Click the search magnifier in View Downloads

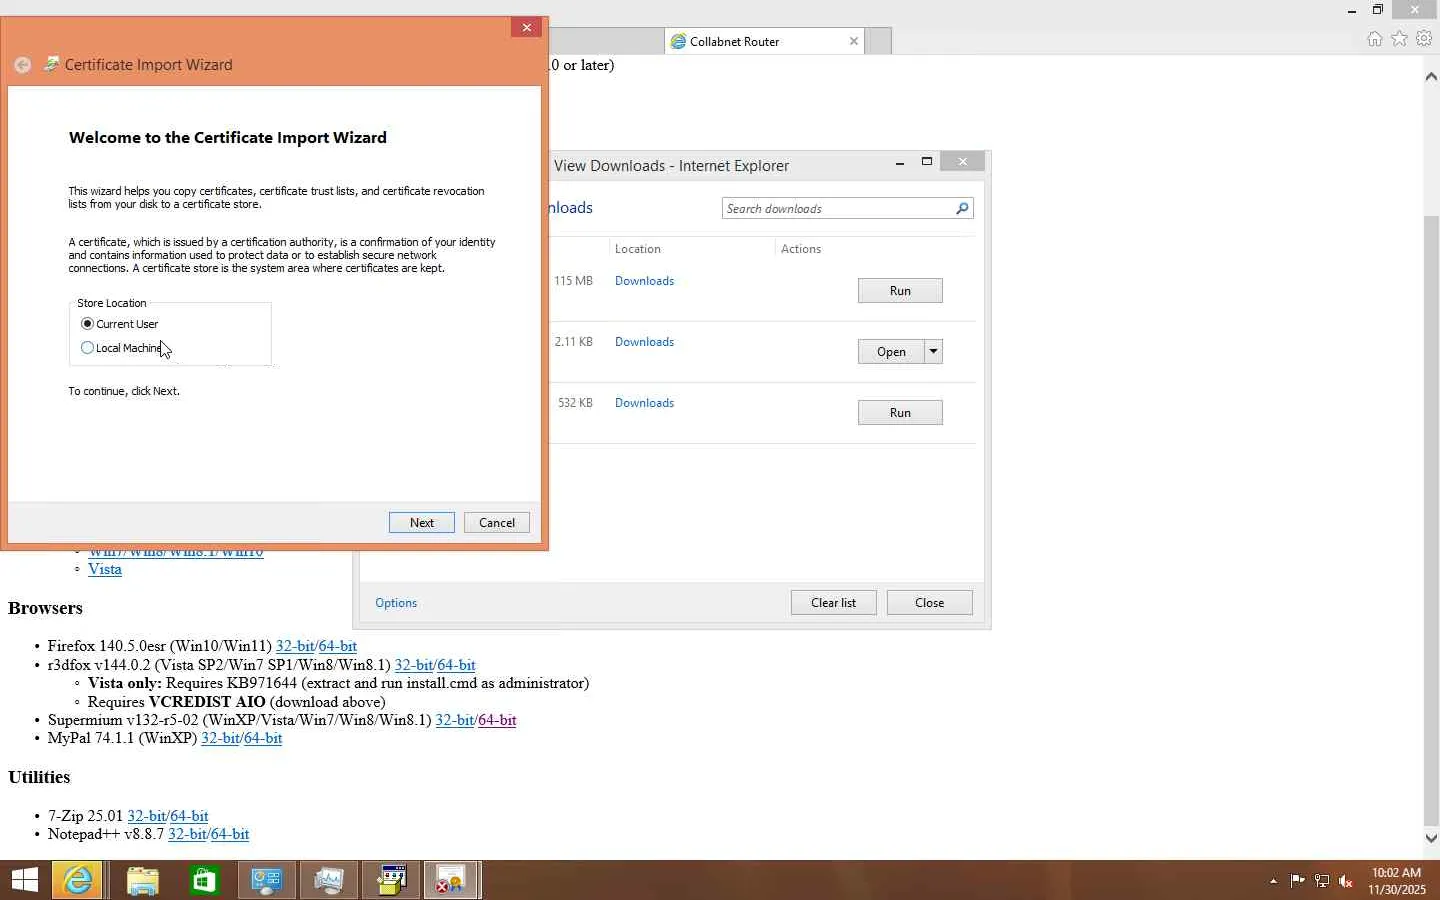962,208
